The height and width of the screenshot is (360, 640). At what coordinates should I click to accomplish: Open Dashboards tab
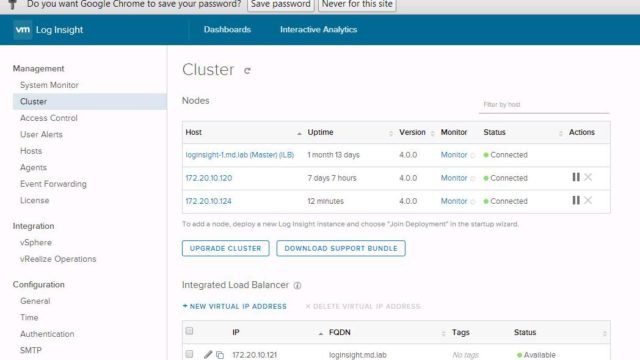tap(227, 29)
